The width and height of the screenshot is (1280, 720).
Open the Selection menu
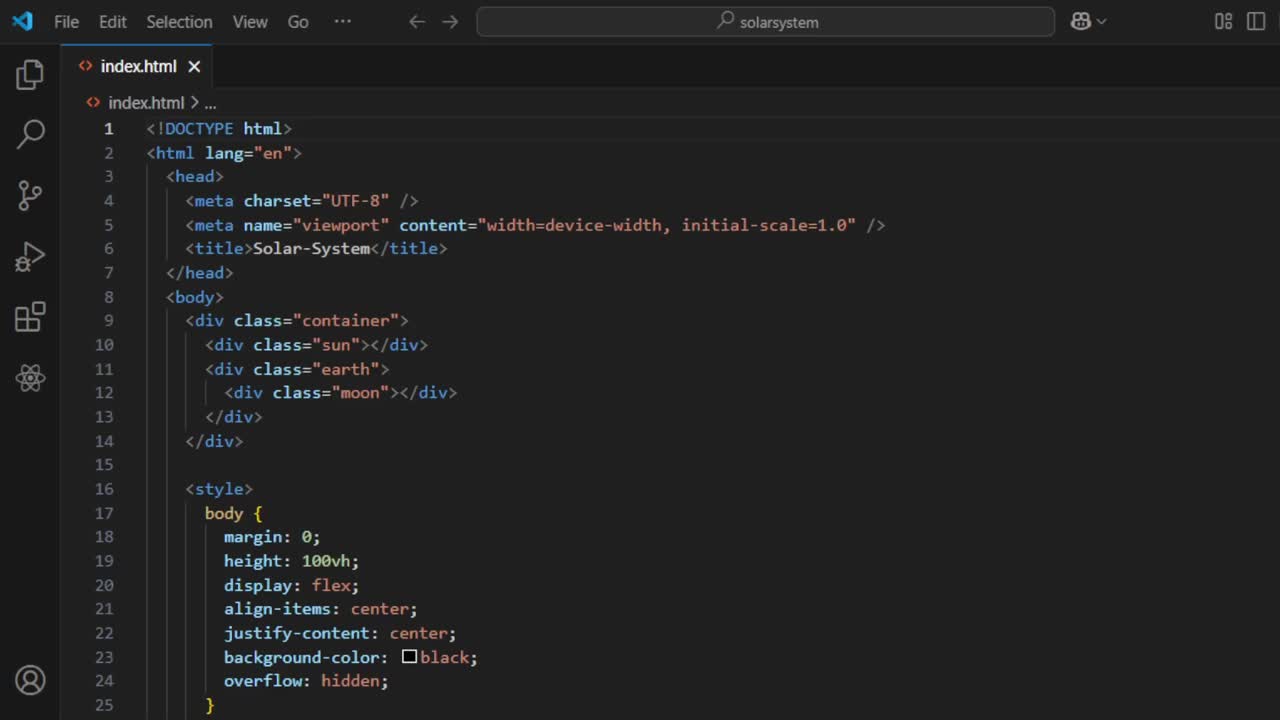(x=179, y=22)
